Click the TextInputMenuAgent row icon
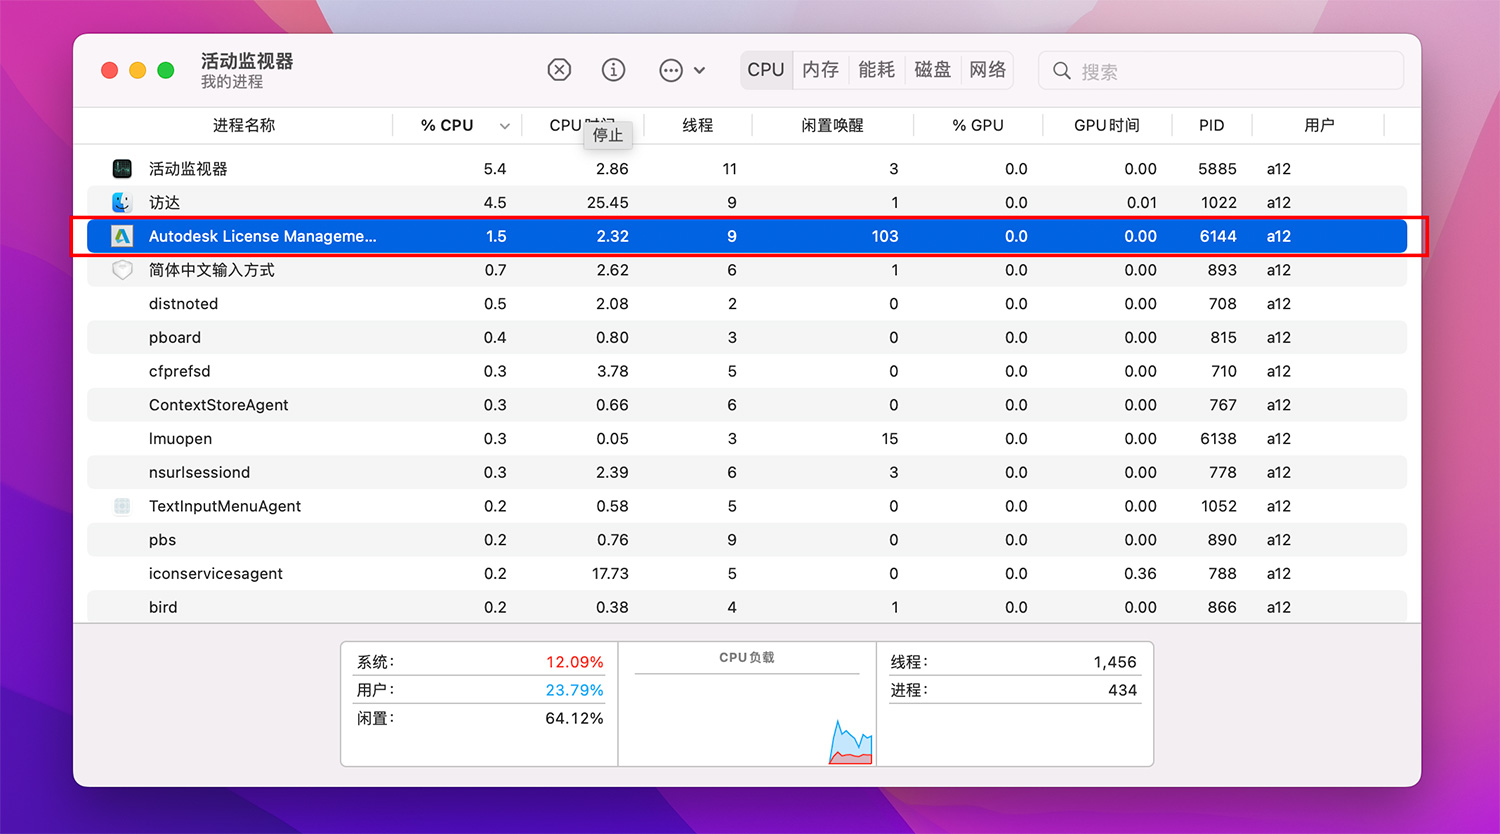 (122, 506)
